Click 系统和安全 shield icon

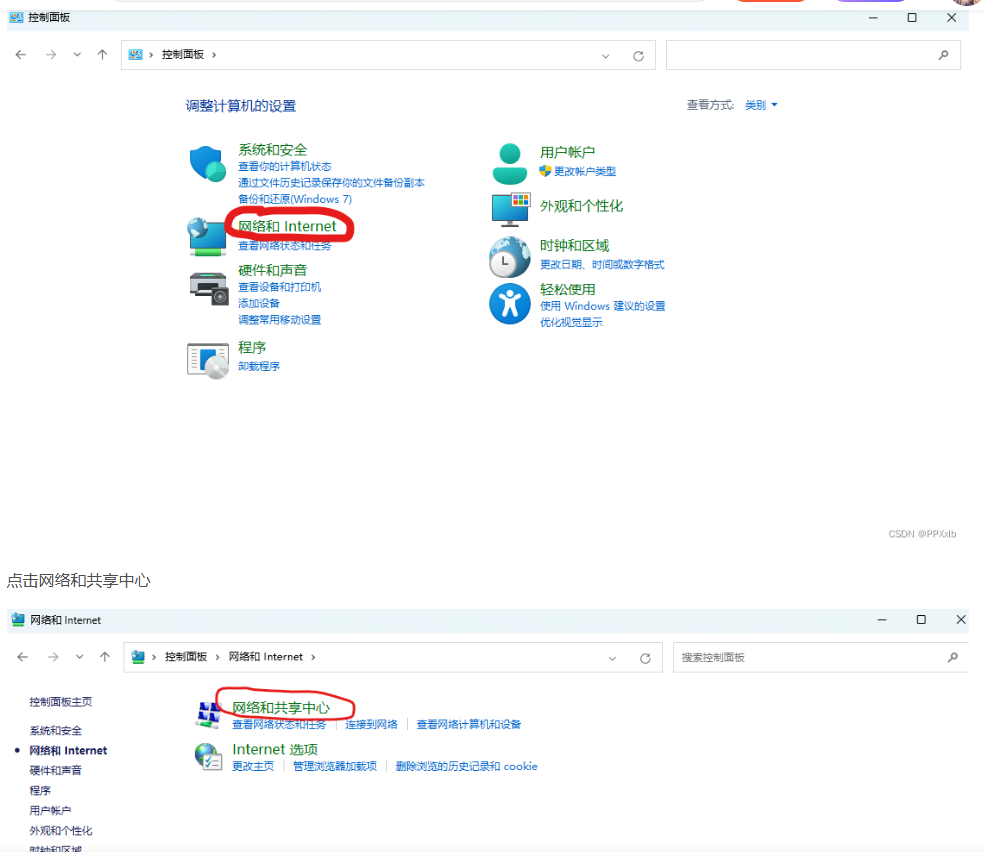[x=207, y=163]
